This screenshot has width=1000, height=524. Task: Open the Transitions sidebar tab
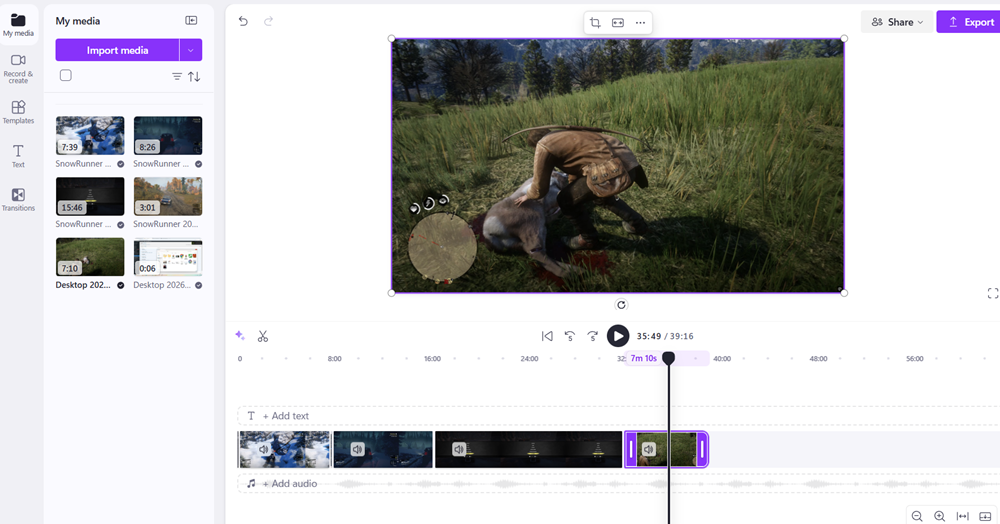18,200
